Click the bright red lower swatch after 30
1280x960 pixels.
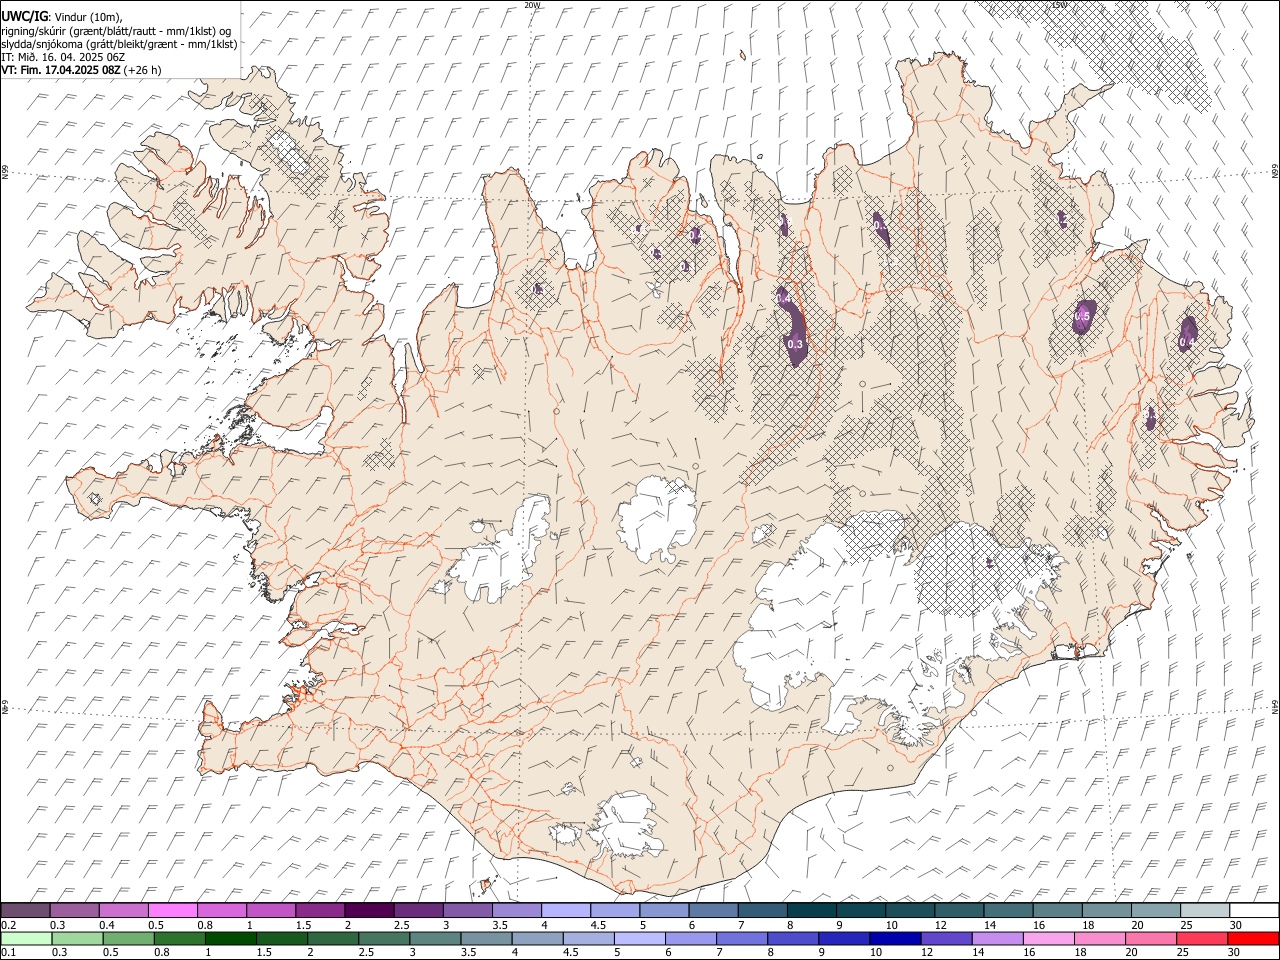(x=1252, y=939)
